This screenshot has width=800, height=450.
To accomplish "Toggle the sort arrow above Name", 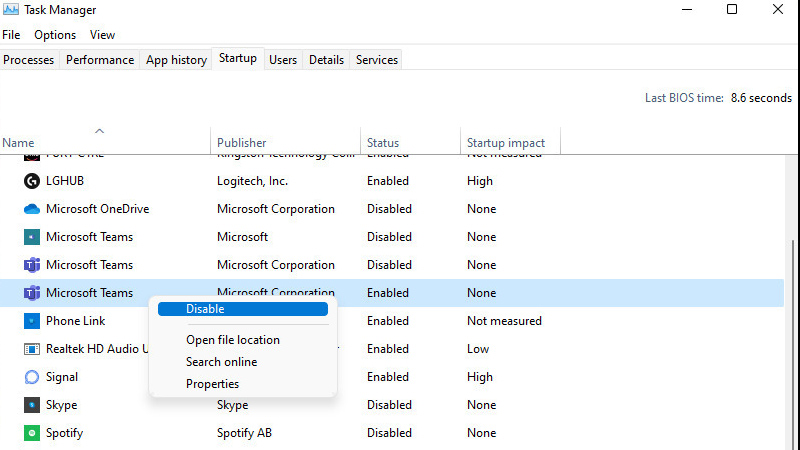I will click(x=99, y=131).
